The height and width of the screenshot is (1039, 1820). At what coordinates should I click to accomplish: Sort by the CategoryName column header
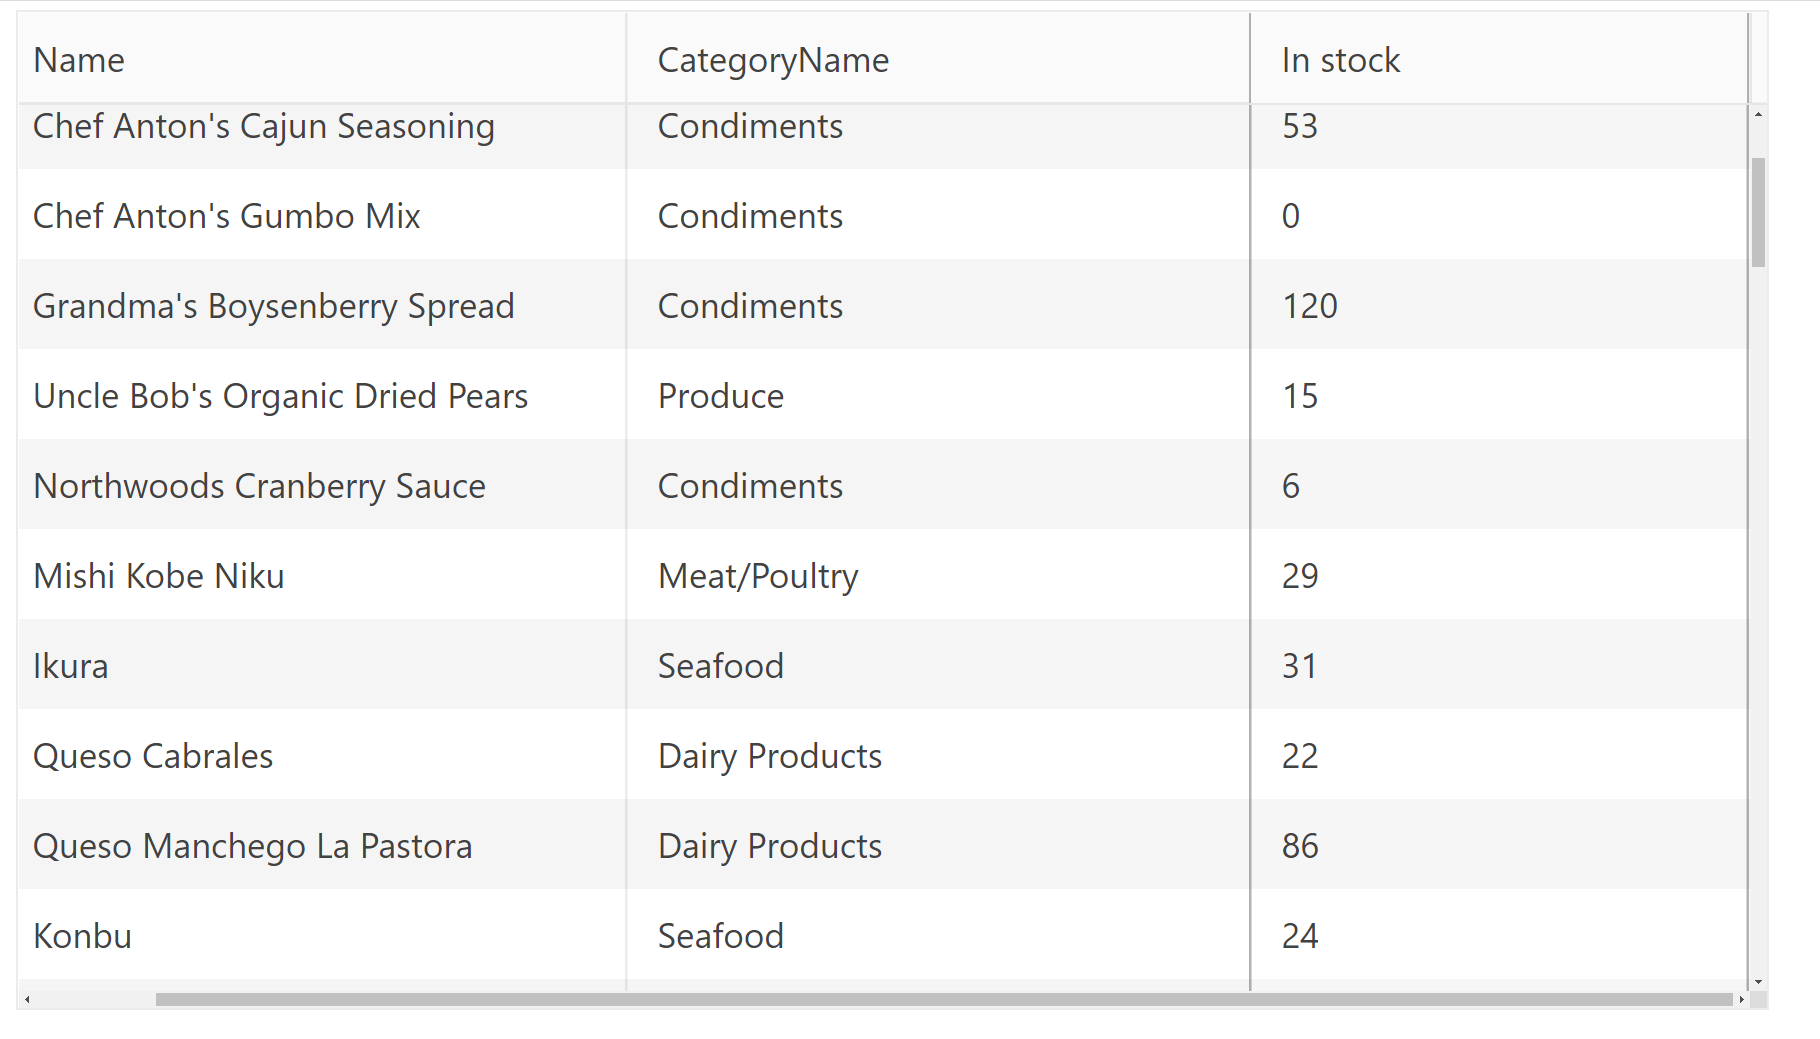pyautogui.click(x=773, y=60)
